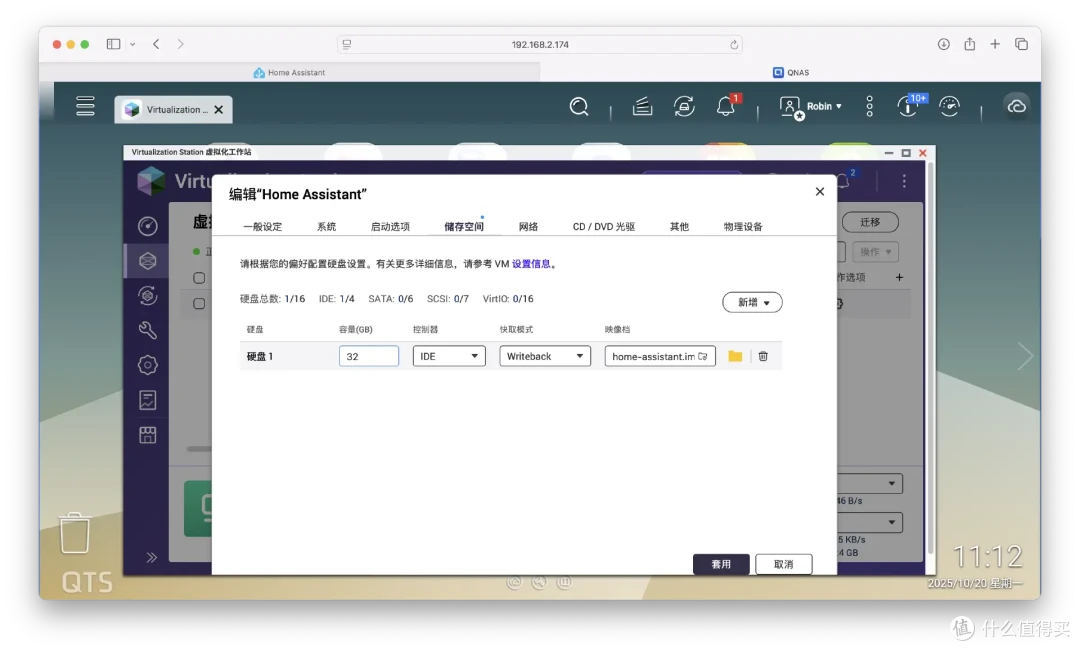Click the home-assistant image file field
This screenshot has height=651, width=1080.
[660, 356]
